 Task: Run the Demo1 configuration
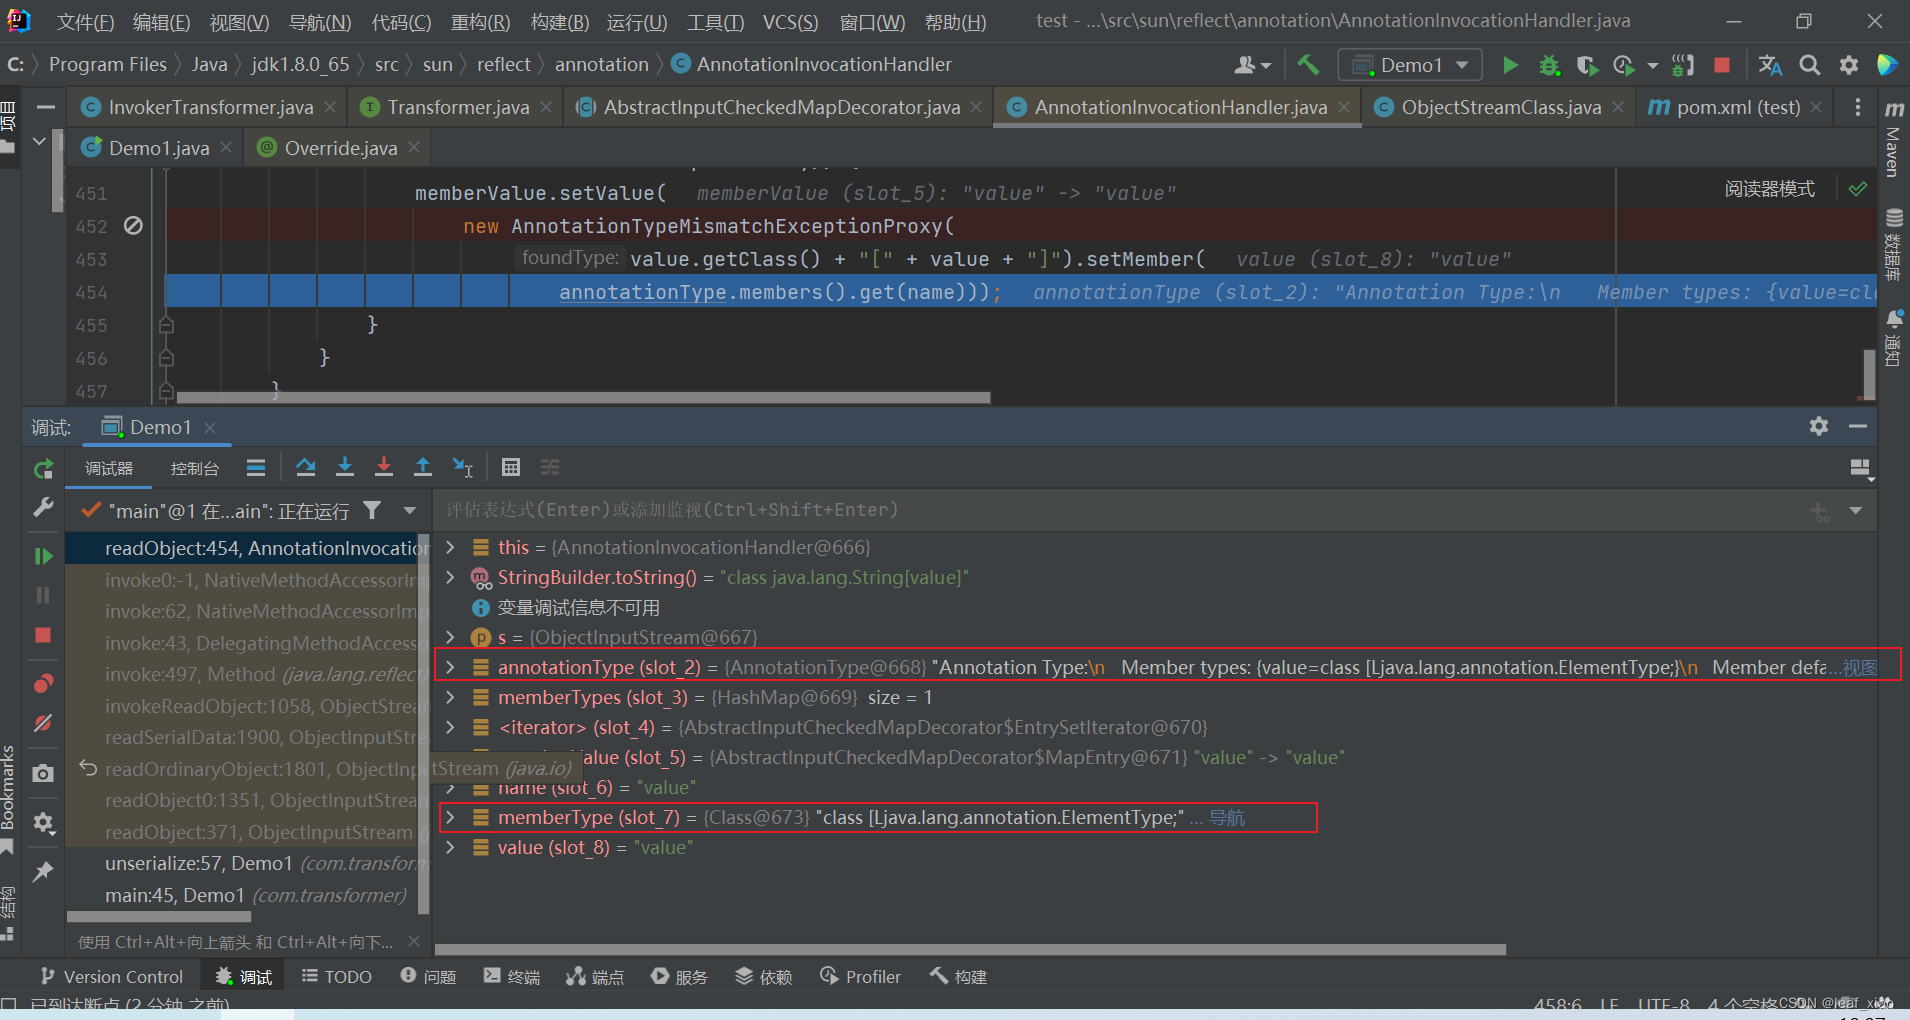[1510, 65]
